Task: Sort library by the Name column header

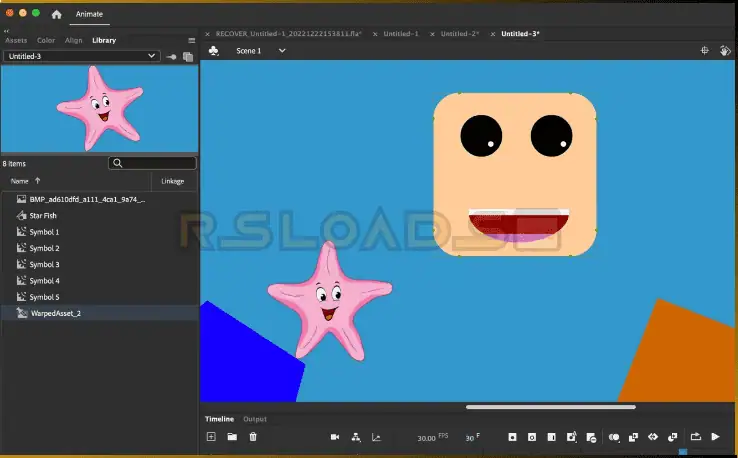Action: pos(21,181)
